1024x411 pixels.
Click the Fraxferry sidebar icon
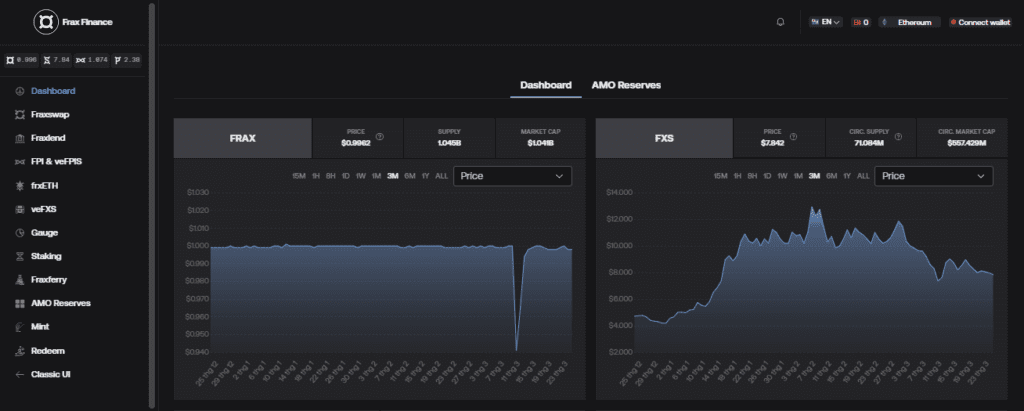(20, 280)
